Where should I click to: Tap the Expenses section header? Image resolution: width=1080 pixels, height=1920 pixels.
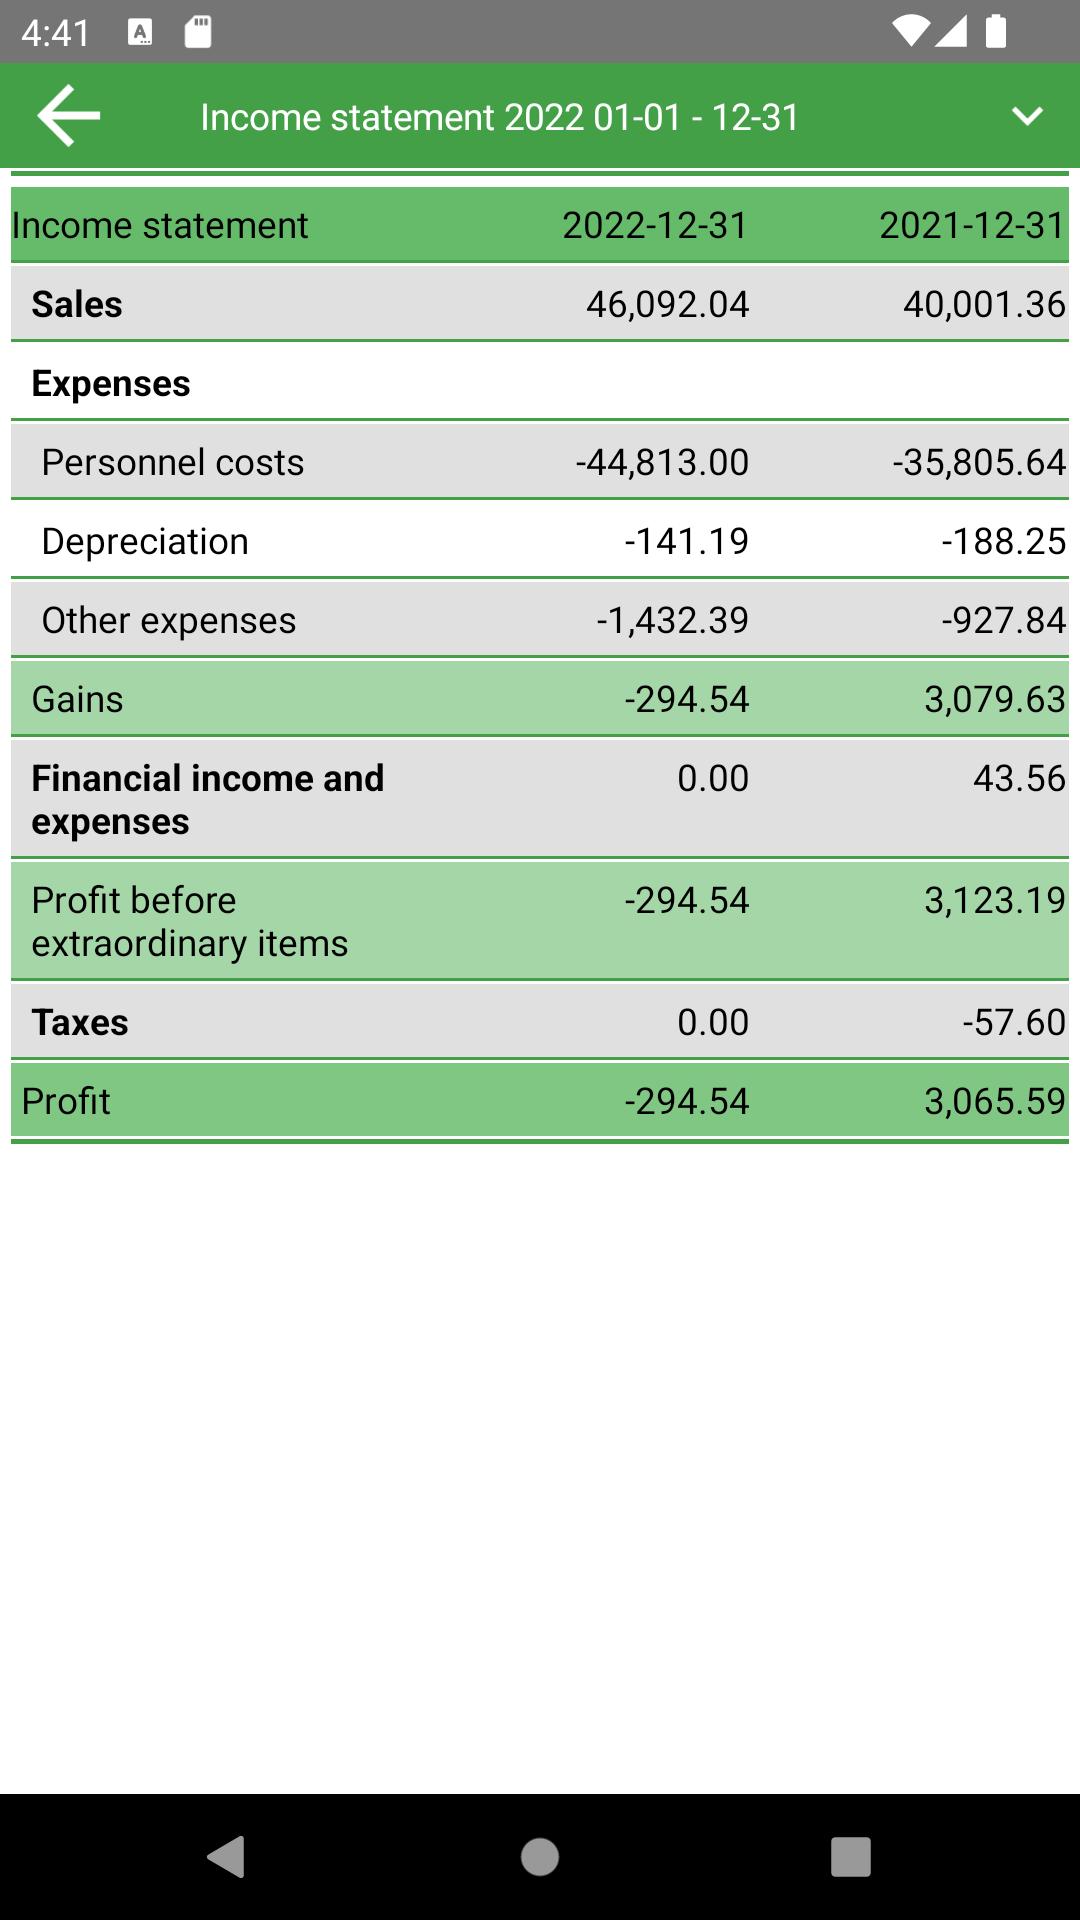(111, 384)
